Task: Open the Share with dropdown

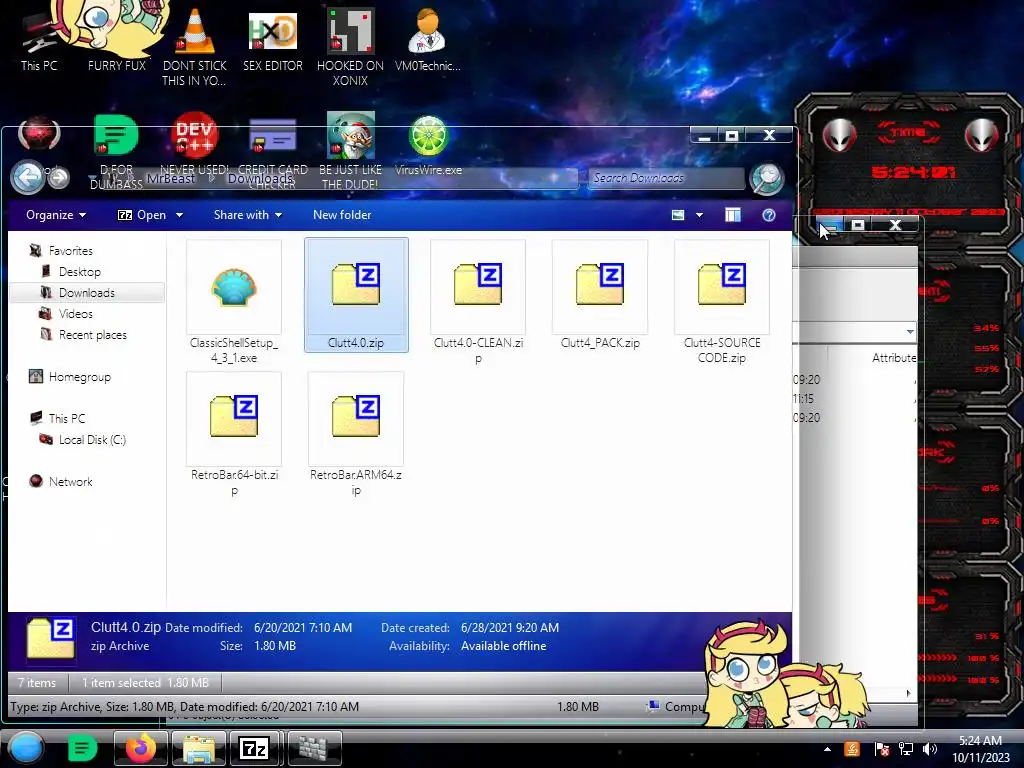Action: (248, 215)
